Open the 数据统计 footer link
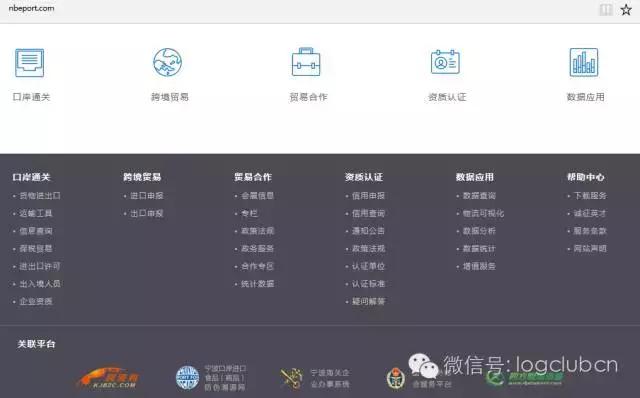This screenshot has height=398, width=640. (479, 249)
